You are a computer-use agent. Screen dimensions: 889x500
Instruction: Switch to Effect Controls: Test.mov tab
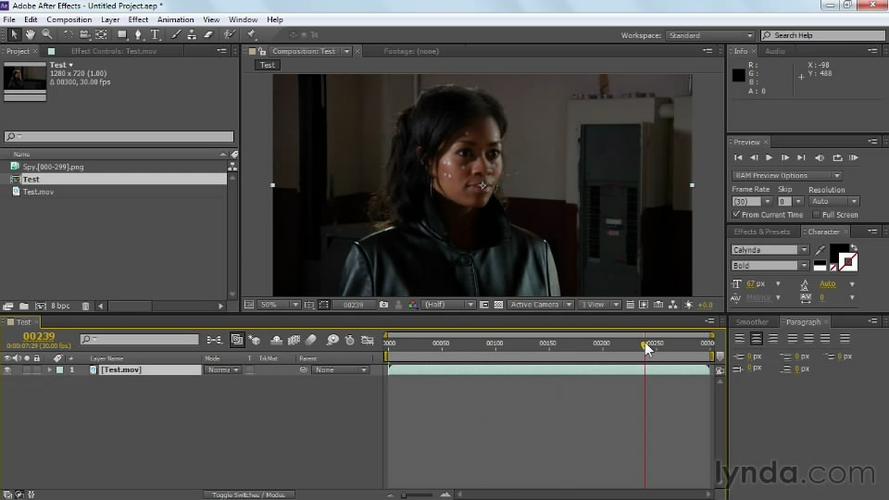(113, 51)
